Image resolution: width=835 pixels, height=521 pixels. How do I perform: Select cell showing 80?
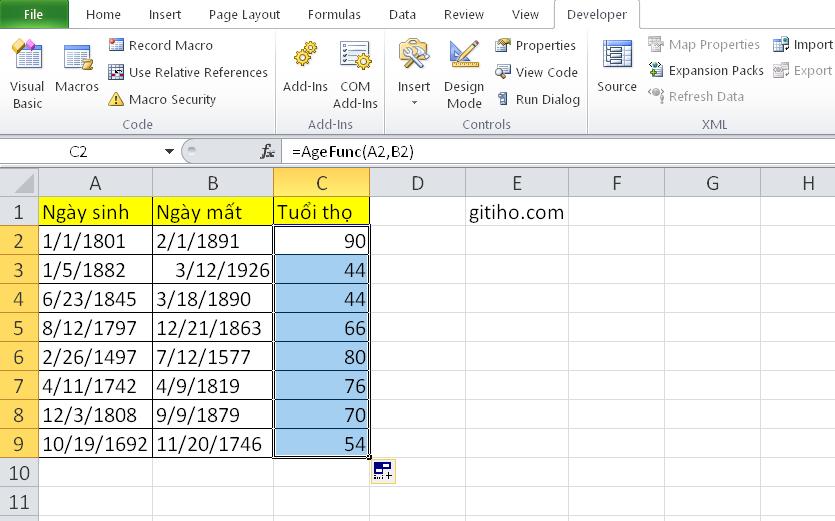322,357
